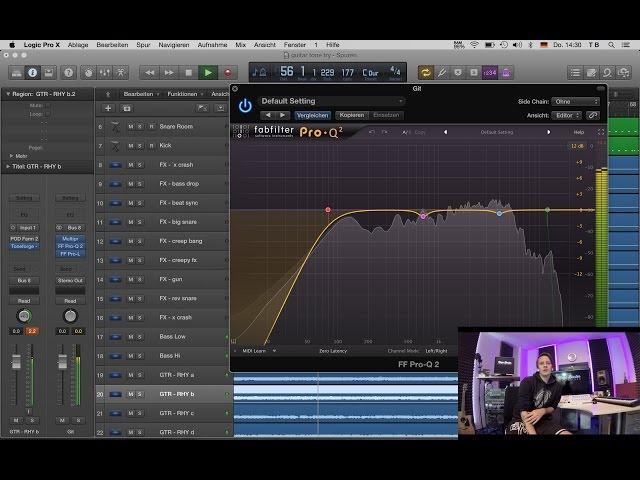Open the Mixer icon in toolbar
This screenshot has height=480, width=640.
(104, 73)
